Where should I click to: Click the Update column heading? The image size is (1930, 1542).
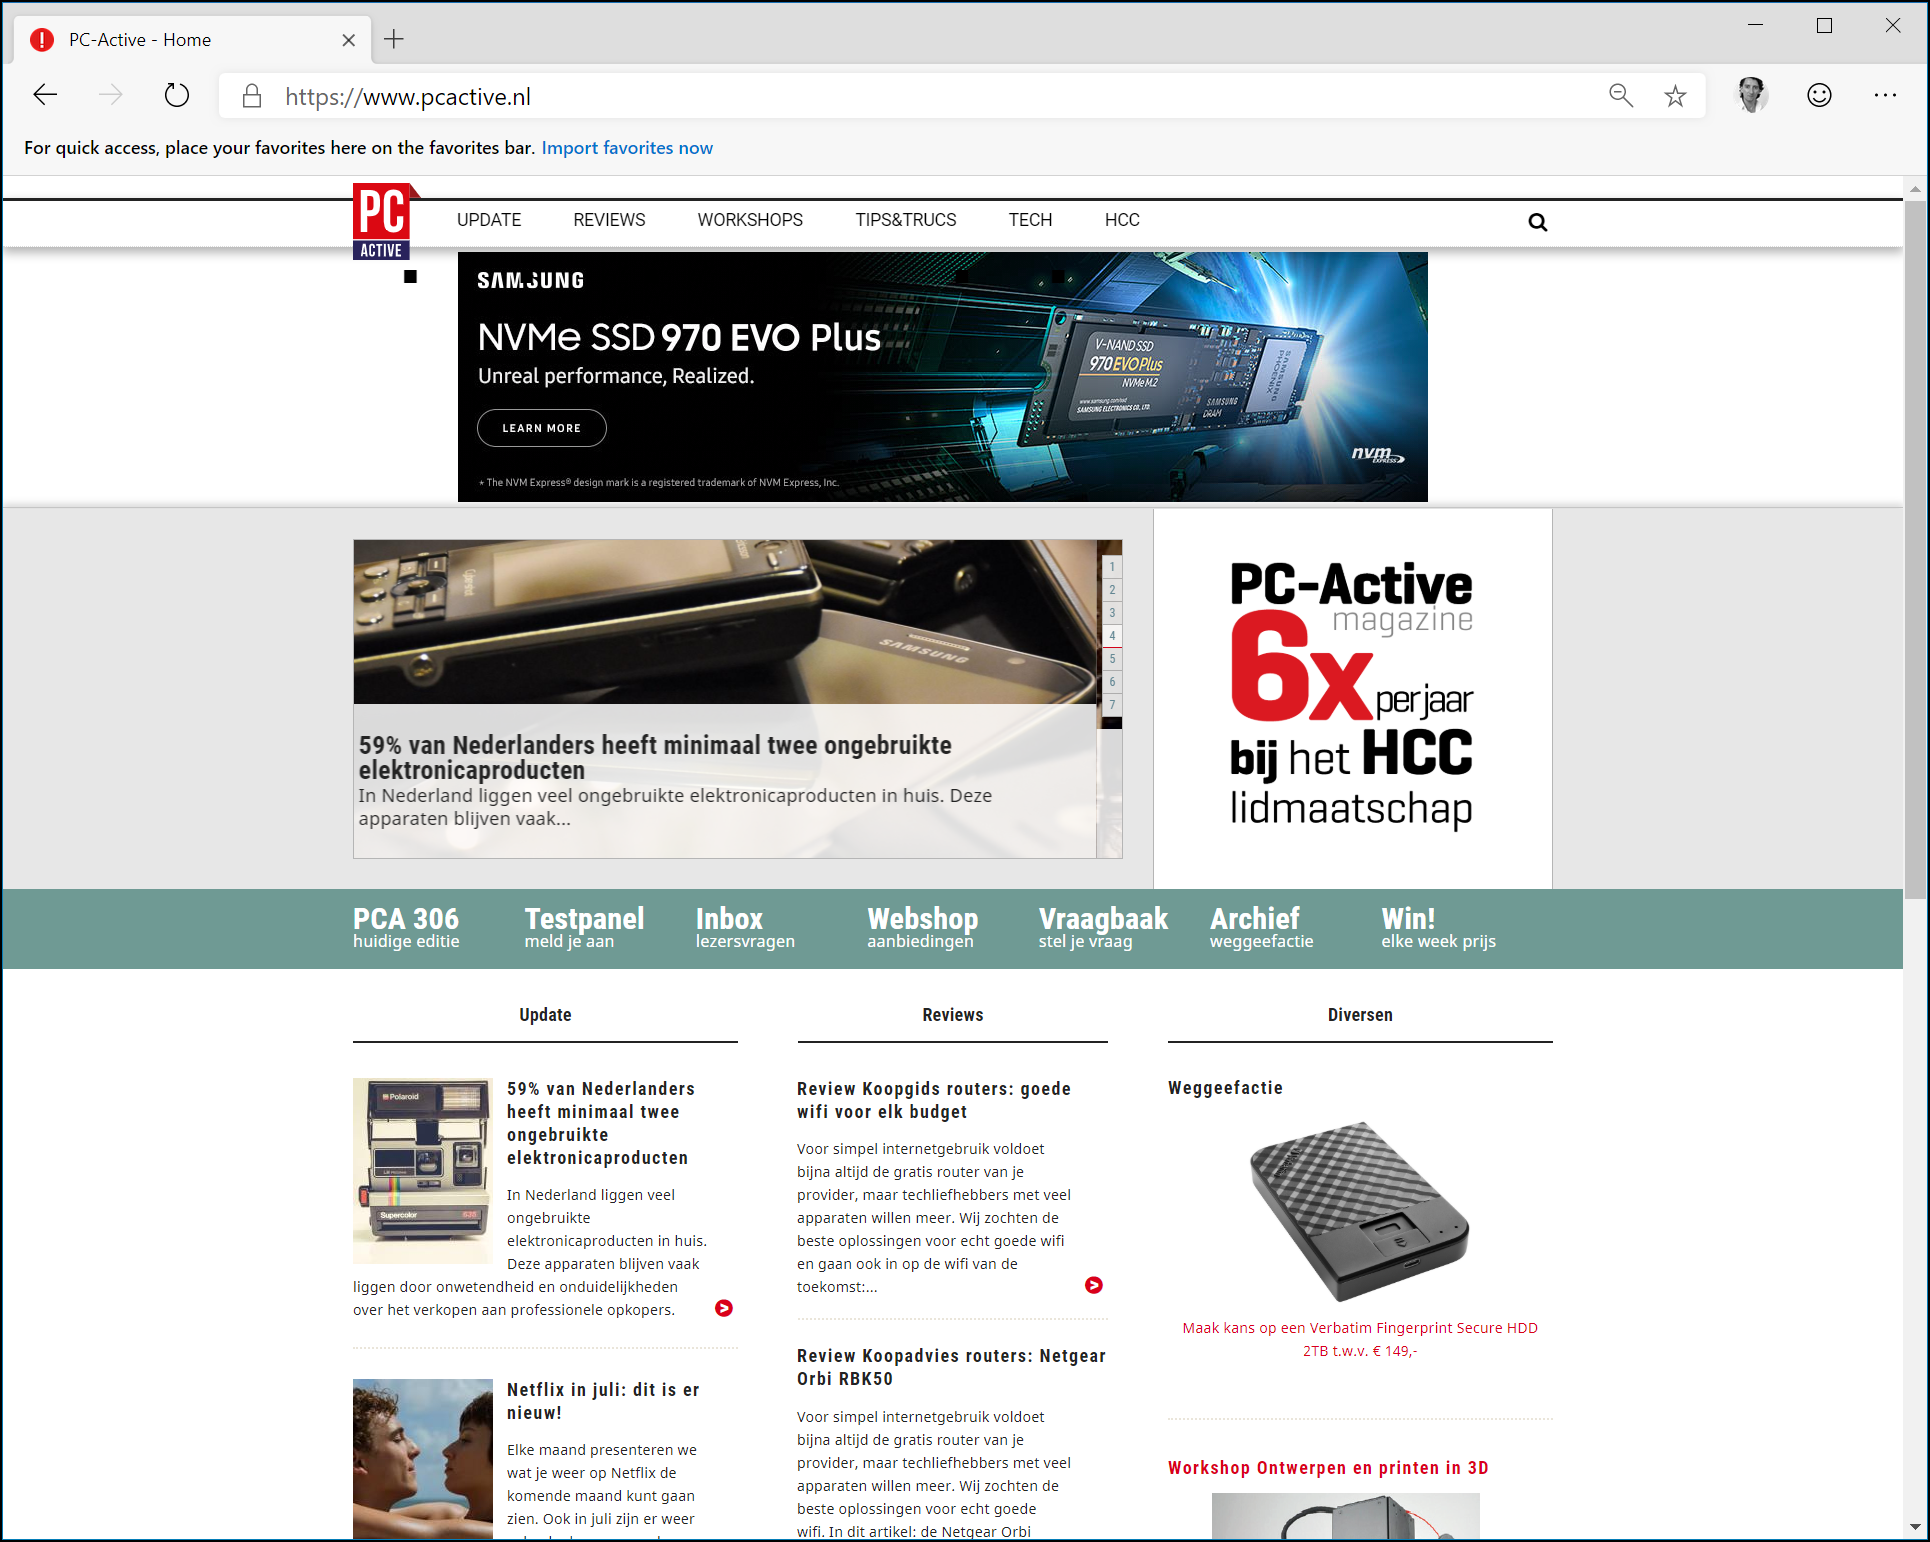[x=545, y=1015]
